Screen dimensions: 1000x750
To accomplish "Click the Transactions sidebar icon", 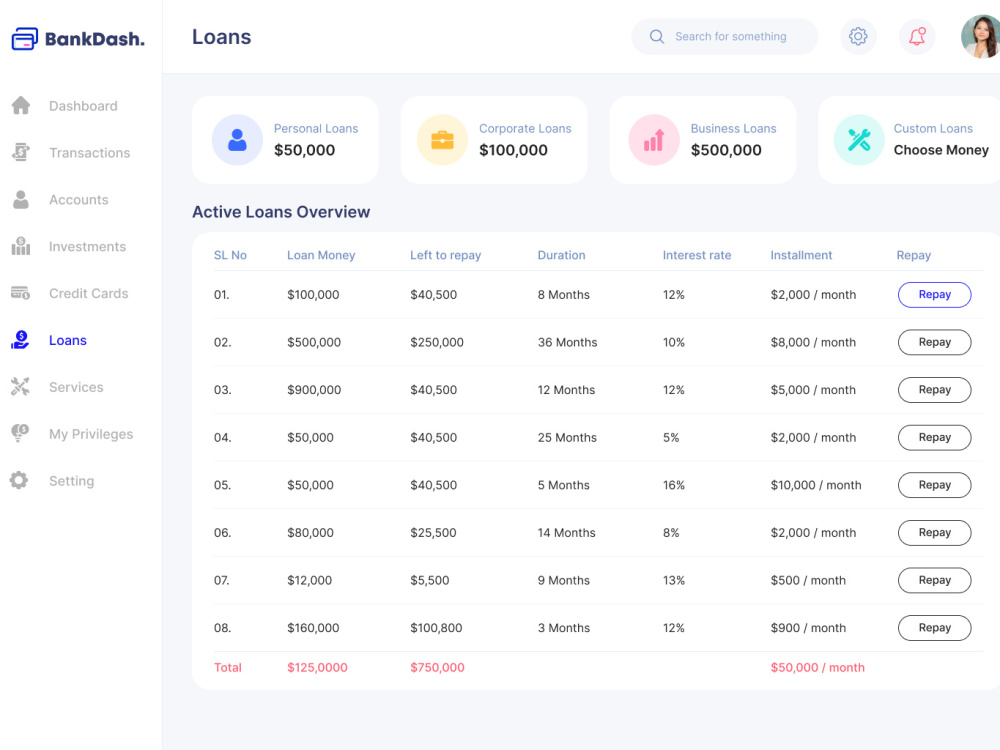I will point(21,152).
